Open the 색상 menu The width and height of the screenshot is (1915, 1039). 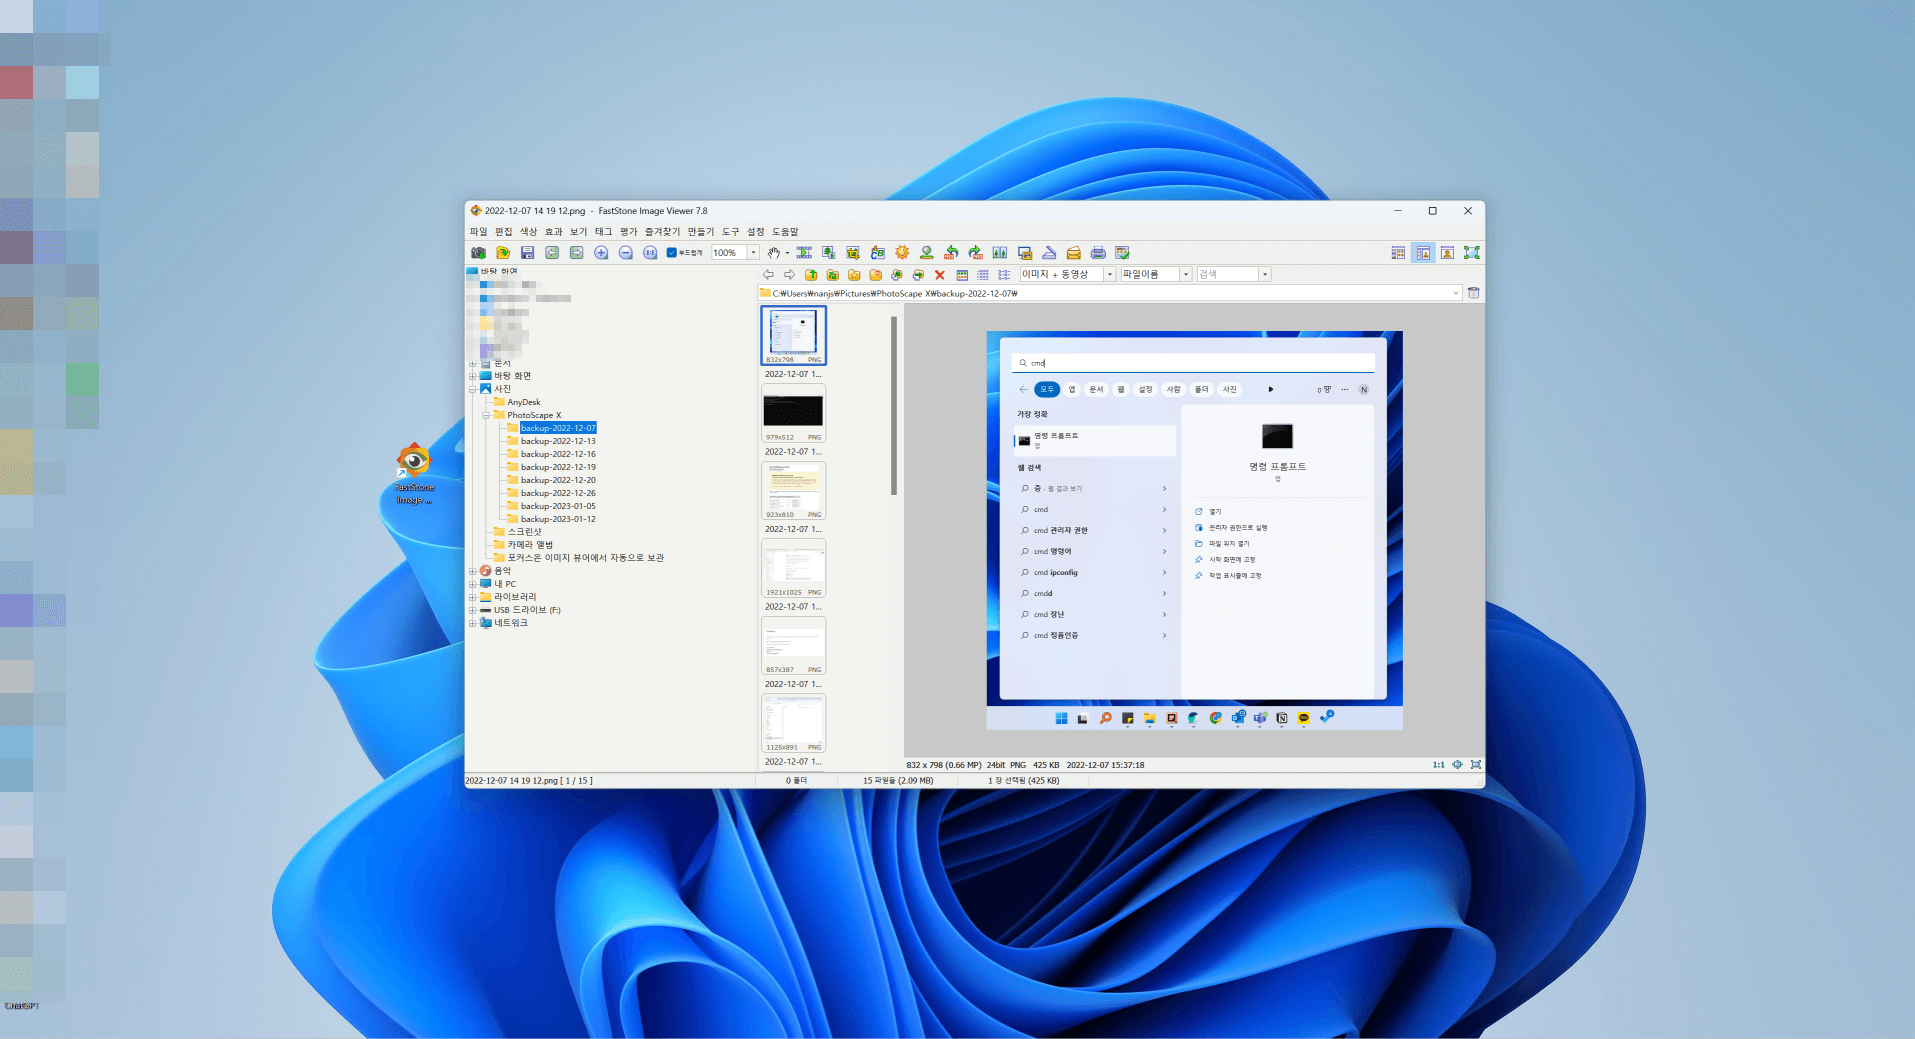click(528, 232)
